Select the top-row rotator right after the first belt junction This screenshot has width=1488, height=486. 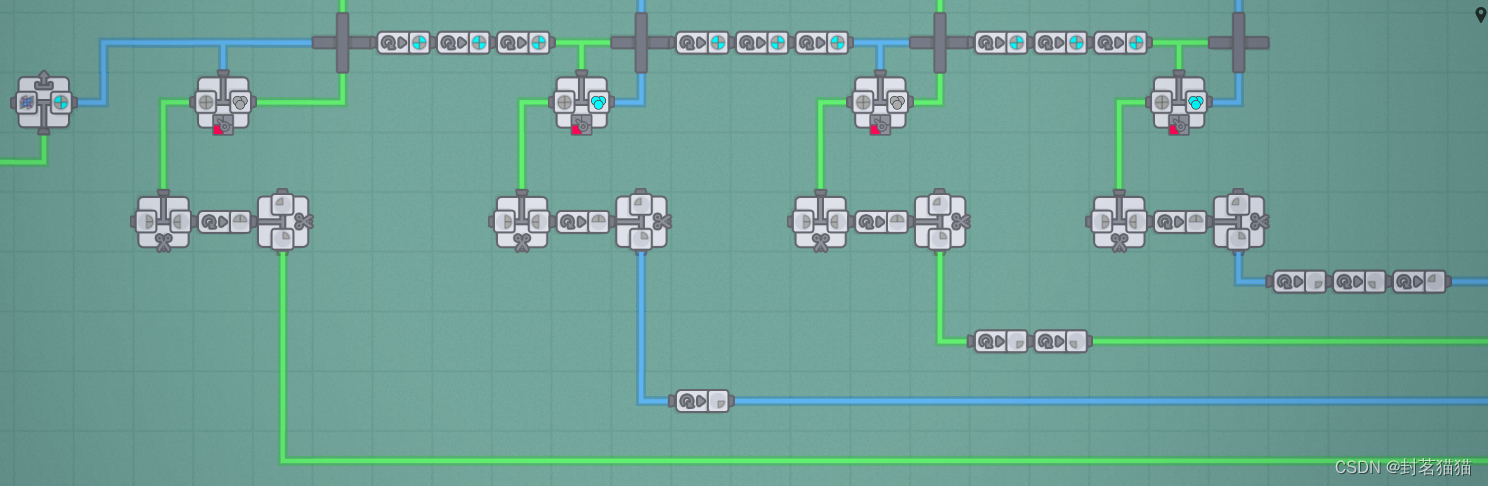click(x=403, y=43)
